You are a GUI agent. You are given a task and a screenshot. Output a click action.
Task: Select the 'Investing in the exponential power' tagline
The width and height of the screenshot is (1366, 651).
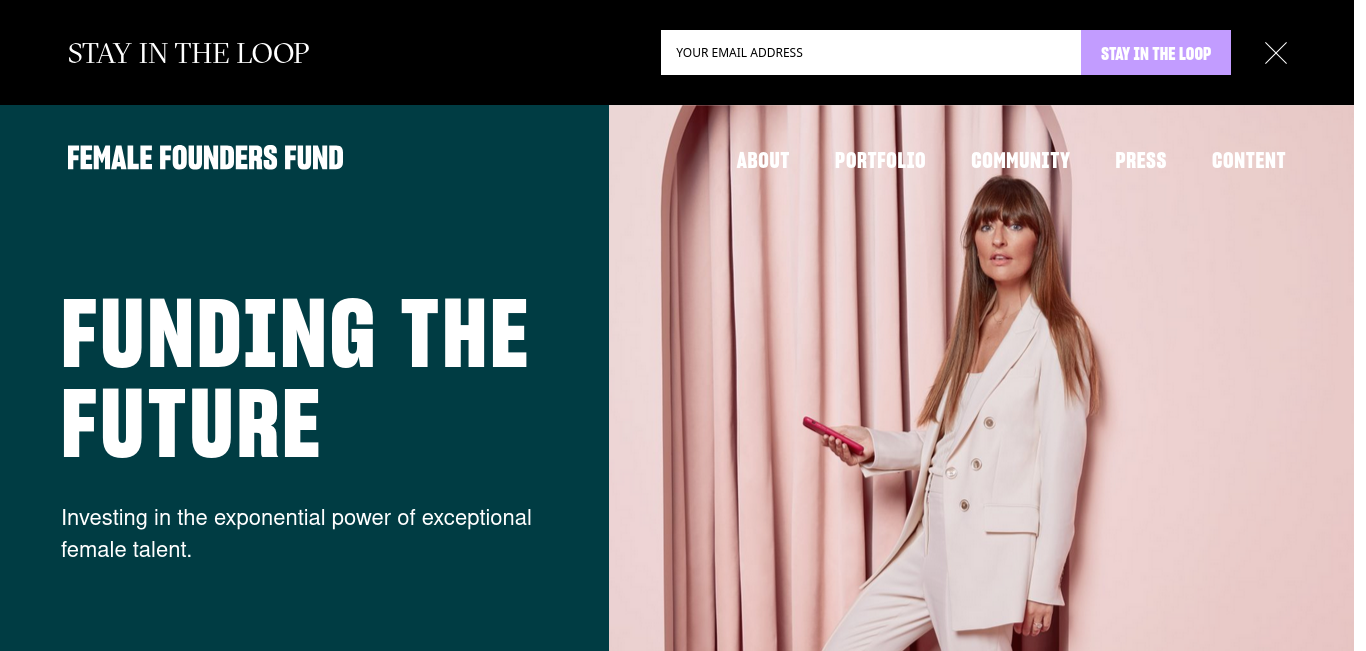point(296,533)
